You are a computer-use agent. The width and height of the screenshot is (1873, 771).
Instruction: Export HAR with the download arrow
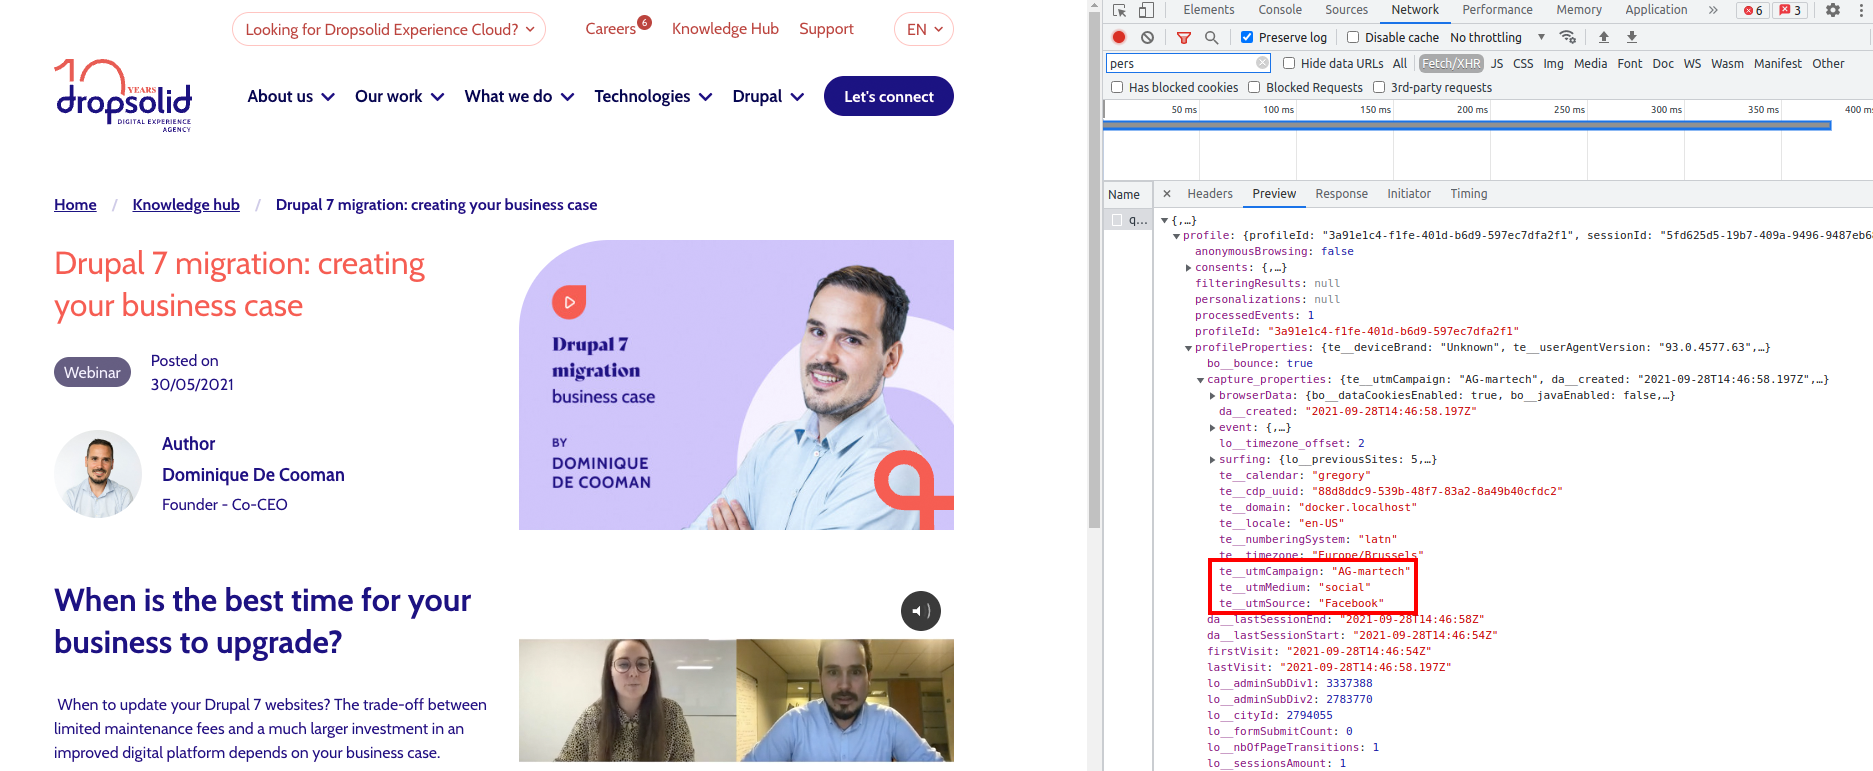click(1632, 37)
